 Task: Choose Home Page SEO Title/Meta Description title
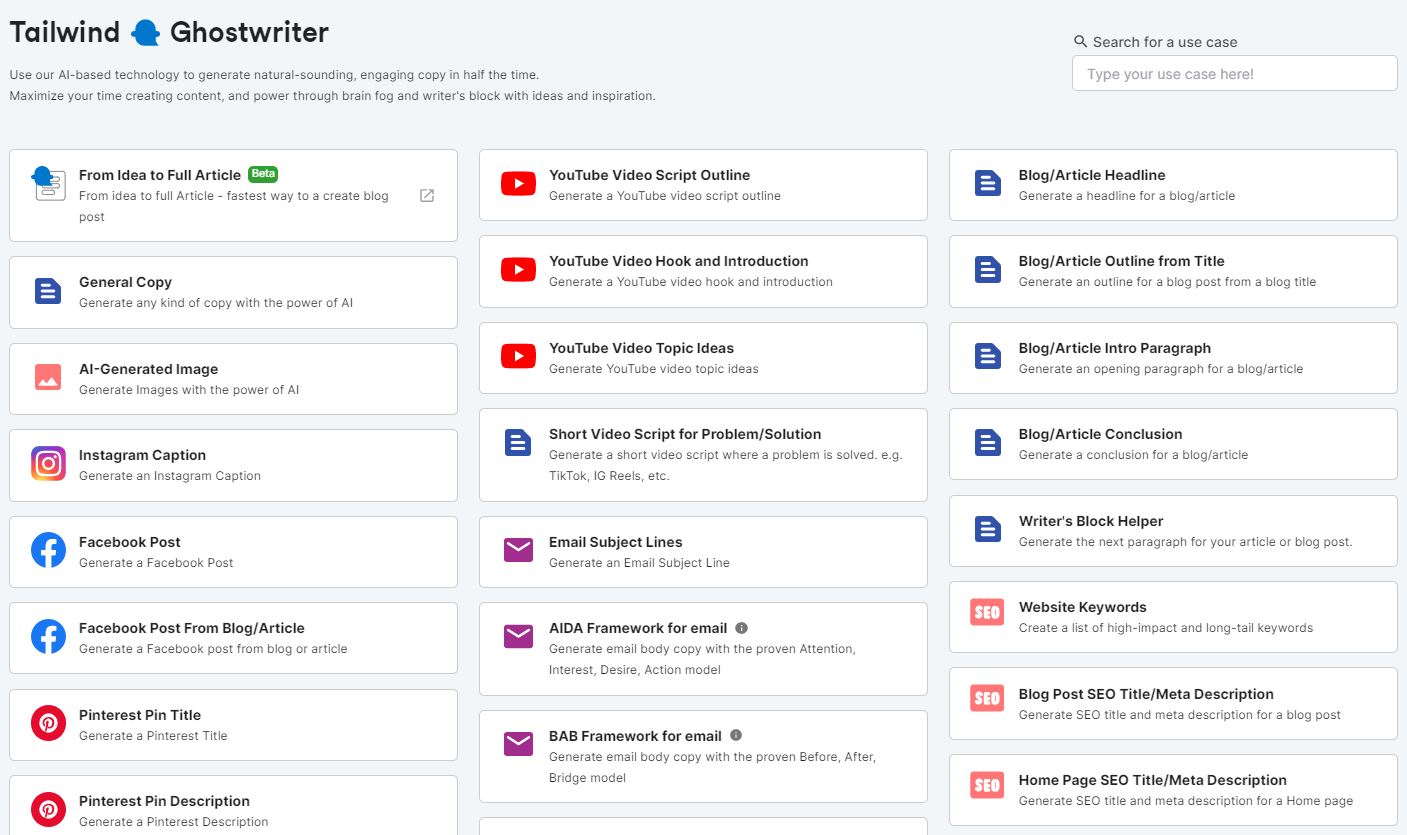coord(1153,780)
